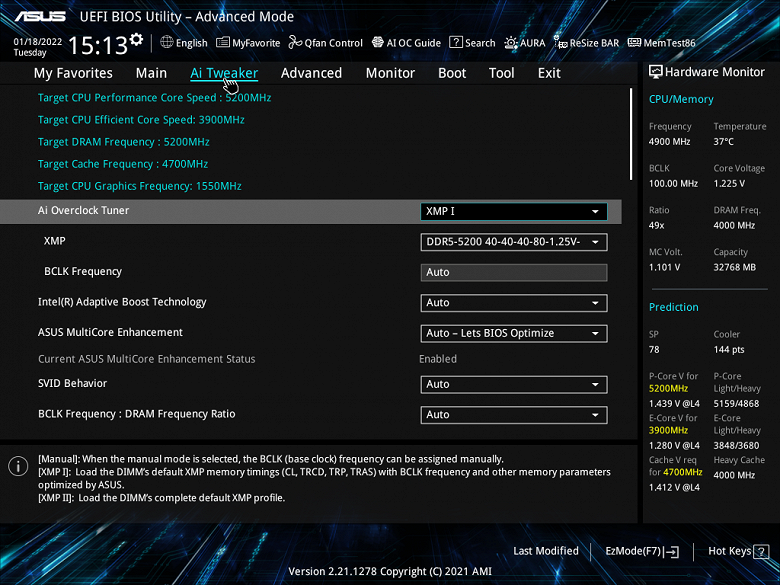Click the AI OC Guide brain icon
This screenshot has height=585, width=780.
click(378, 43)
